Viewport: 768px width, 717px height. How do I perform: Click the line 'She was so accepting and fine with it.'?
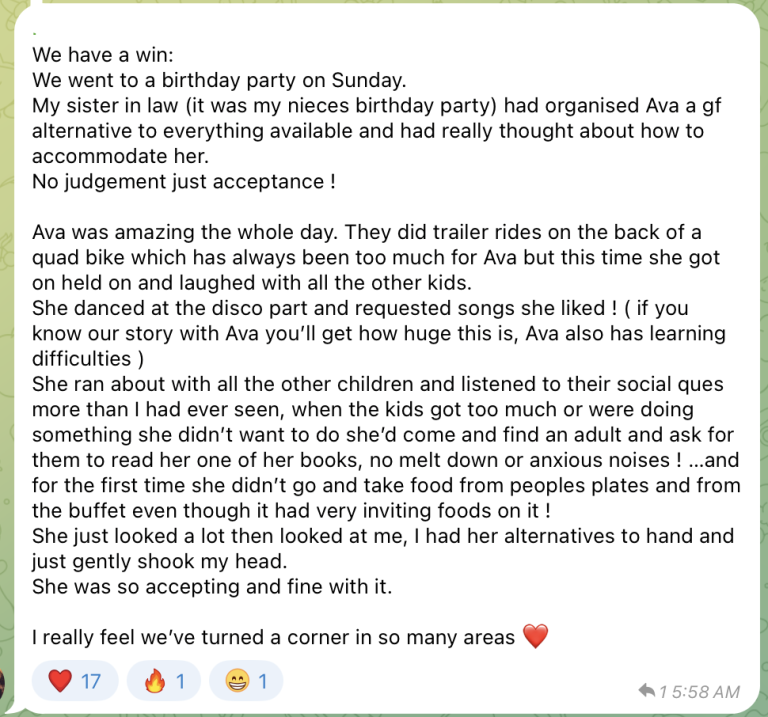(x=212, y=586)
